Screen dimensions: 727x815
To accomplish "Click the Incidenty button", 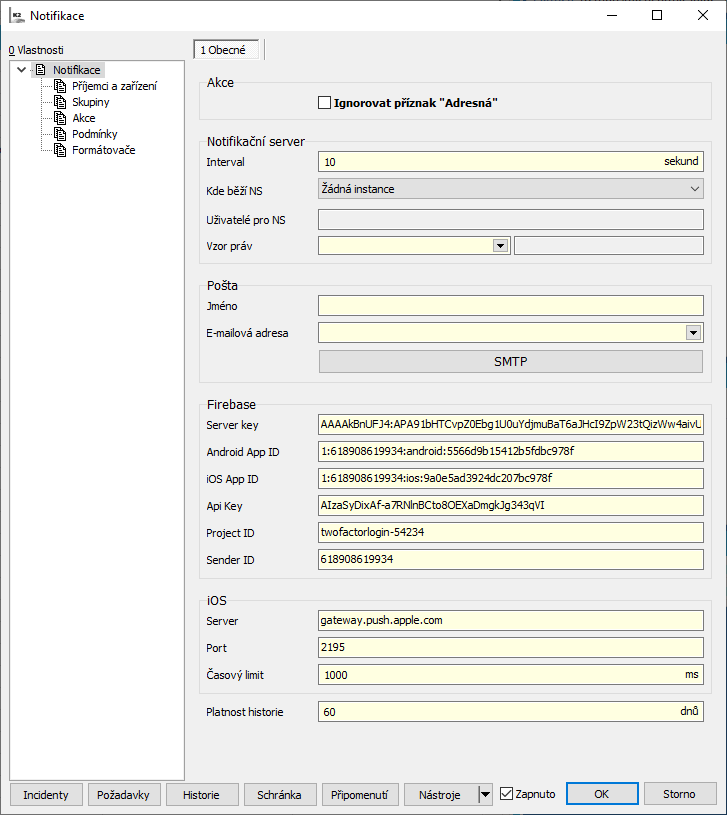I will pyautogui.click(x=46, y=794).
